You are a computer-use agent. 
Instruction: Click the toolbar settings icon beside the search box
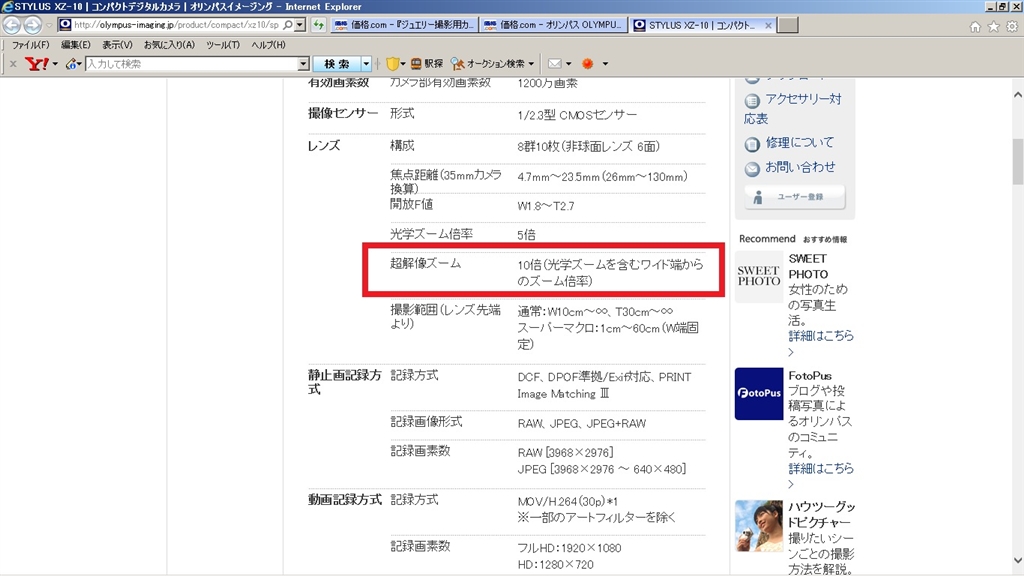click(x=72, y=63)
